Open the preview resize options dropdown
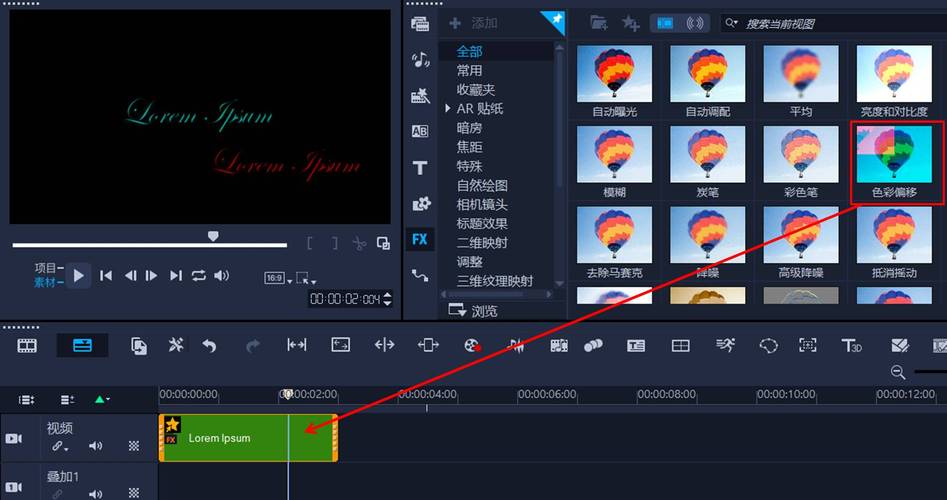947x500 pixels. 306,278
